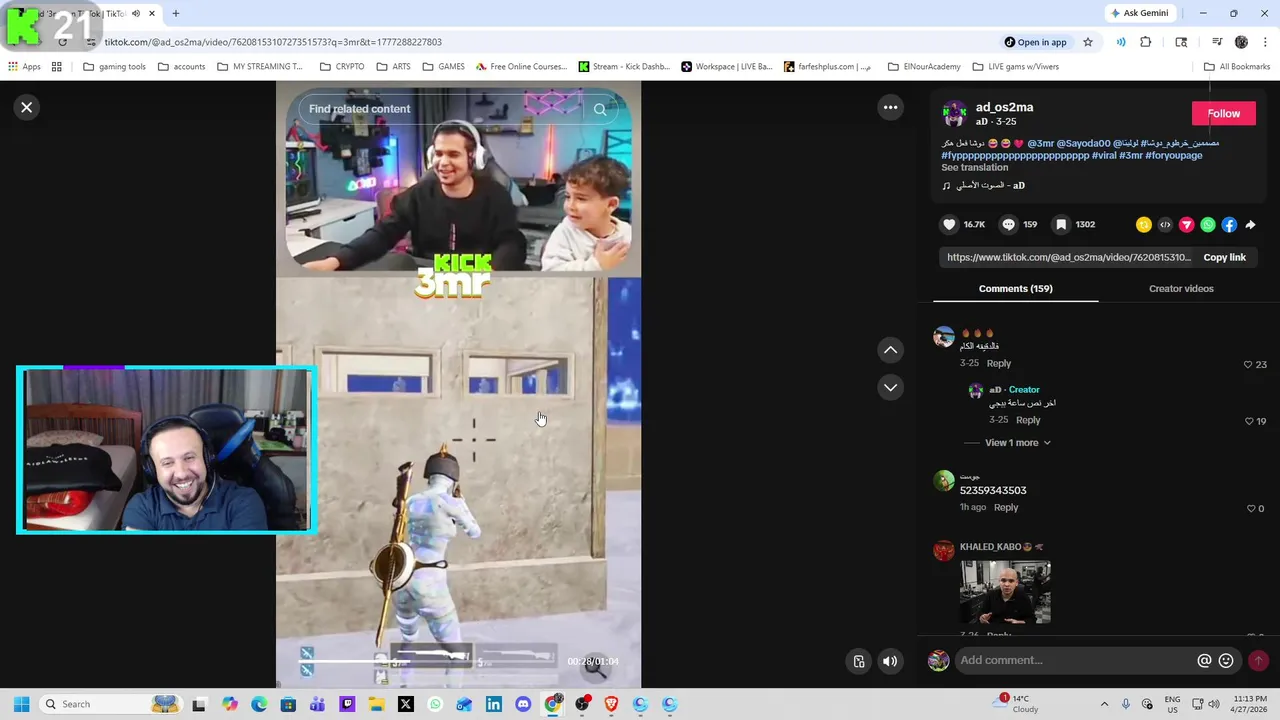Like the creator reply with 19 likes
1280x720 pixels.
coord(1249,421)
